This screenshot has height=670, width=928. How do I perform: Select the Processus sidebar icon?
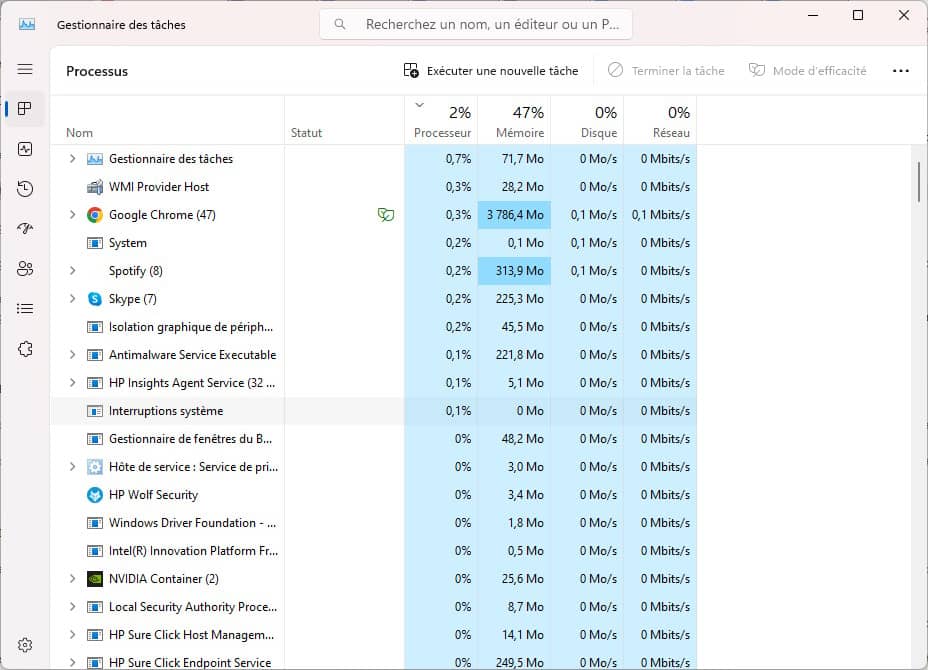click(x=25, y=109)
